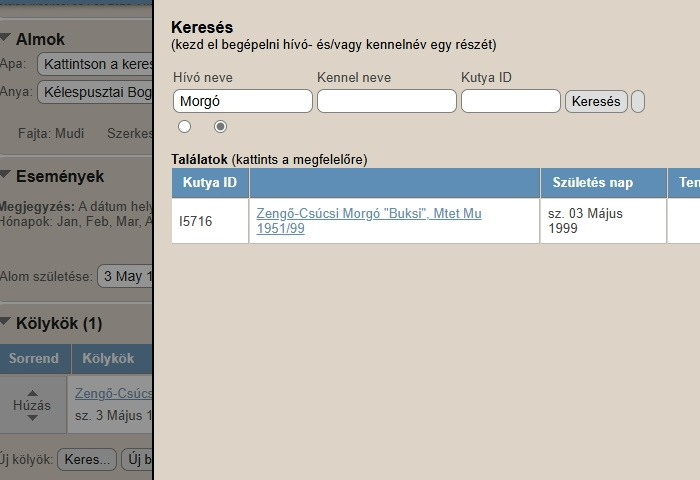The width and height of the screenshot is (700, 480).
Task: Select the checked radio button under Hívó neve
Action: tap(221, 126)
